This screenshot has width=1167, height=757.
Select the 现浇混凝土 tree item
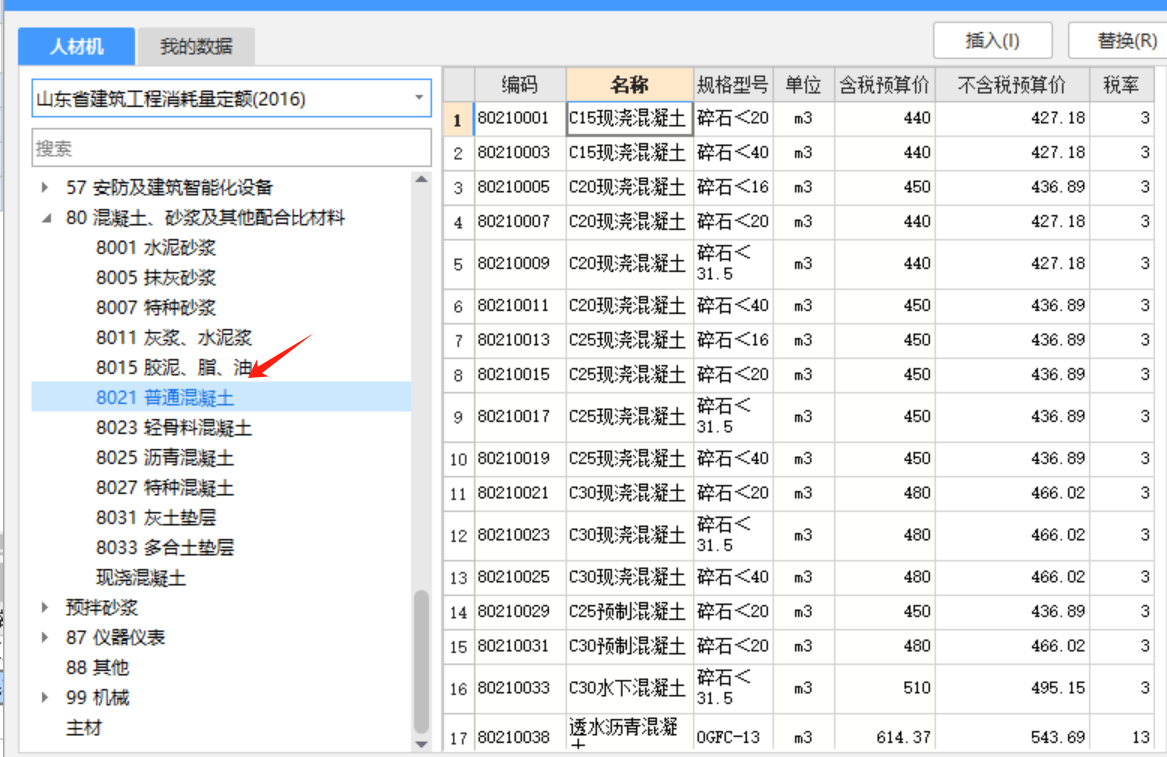point(114,577)
